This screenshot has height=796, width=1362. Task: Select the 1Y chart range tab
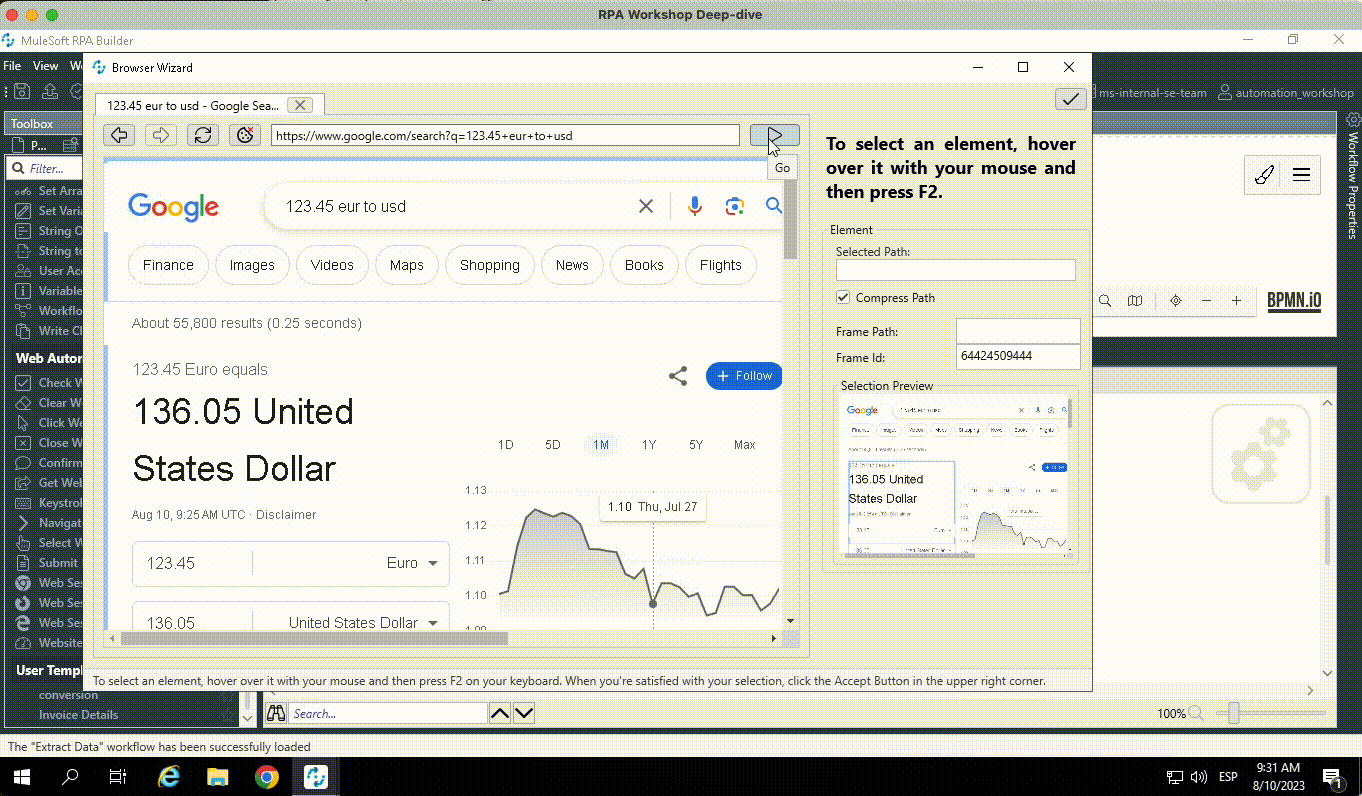pyautogui.click(x=649, y=445)
